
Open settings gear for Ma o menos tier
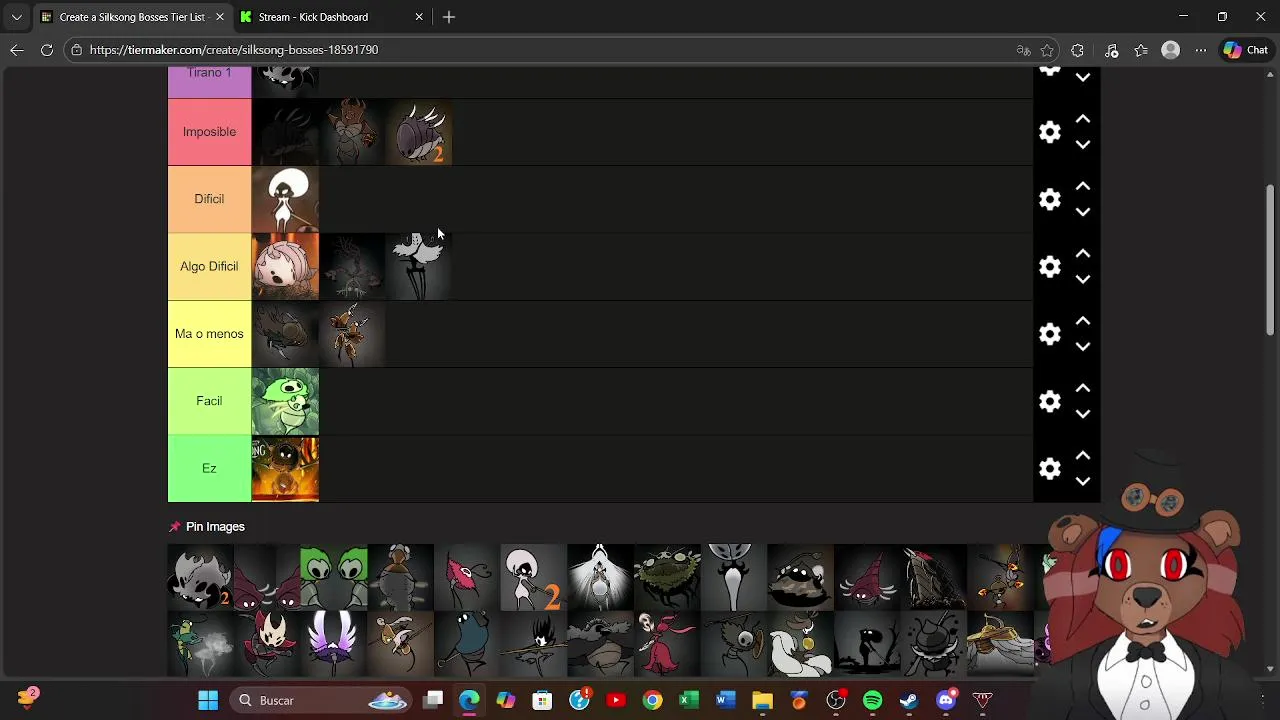tap(1049, 334)
